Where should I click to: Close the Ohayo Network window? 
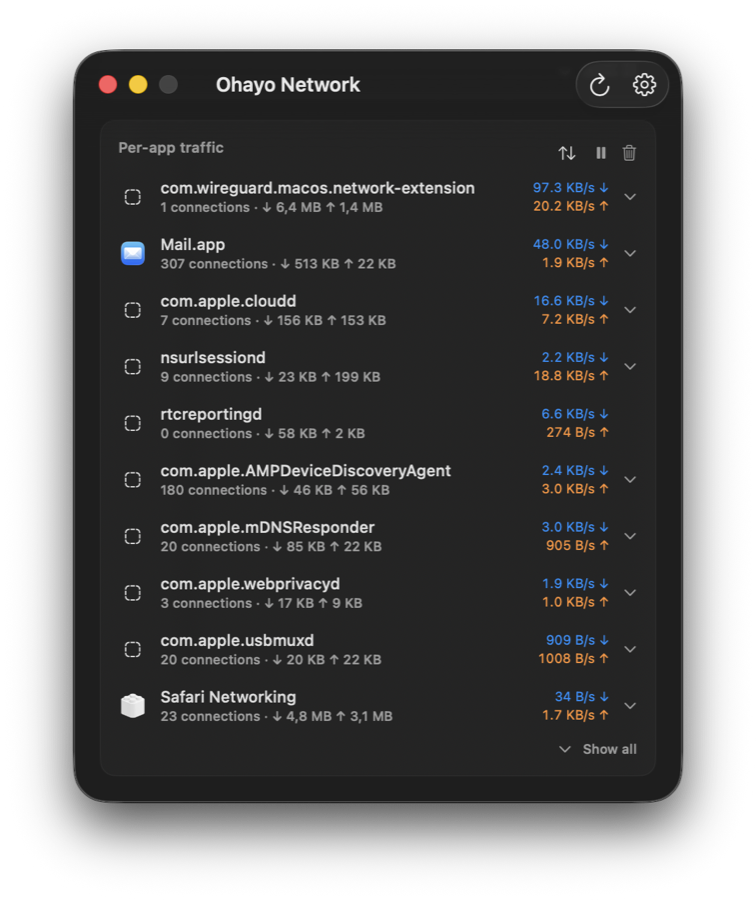point(108,84)
